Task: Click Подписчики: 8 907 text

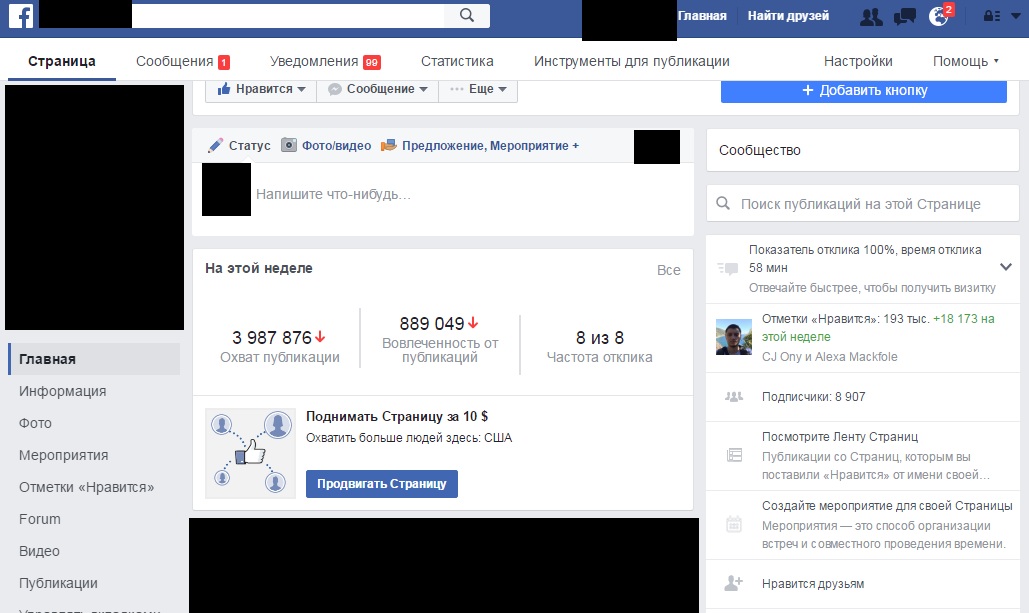Action: coord(814,396)
